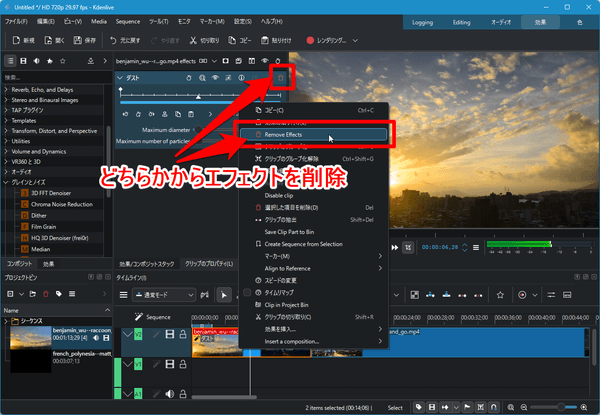Collapse the Dust (ダスト) effect chevron
The image size is (600, 415).
[x=121, y=78]
